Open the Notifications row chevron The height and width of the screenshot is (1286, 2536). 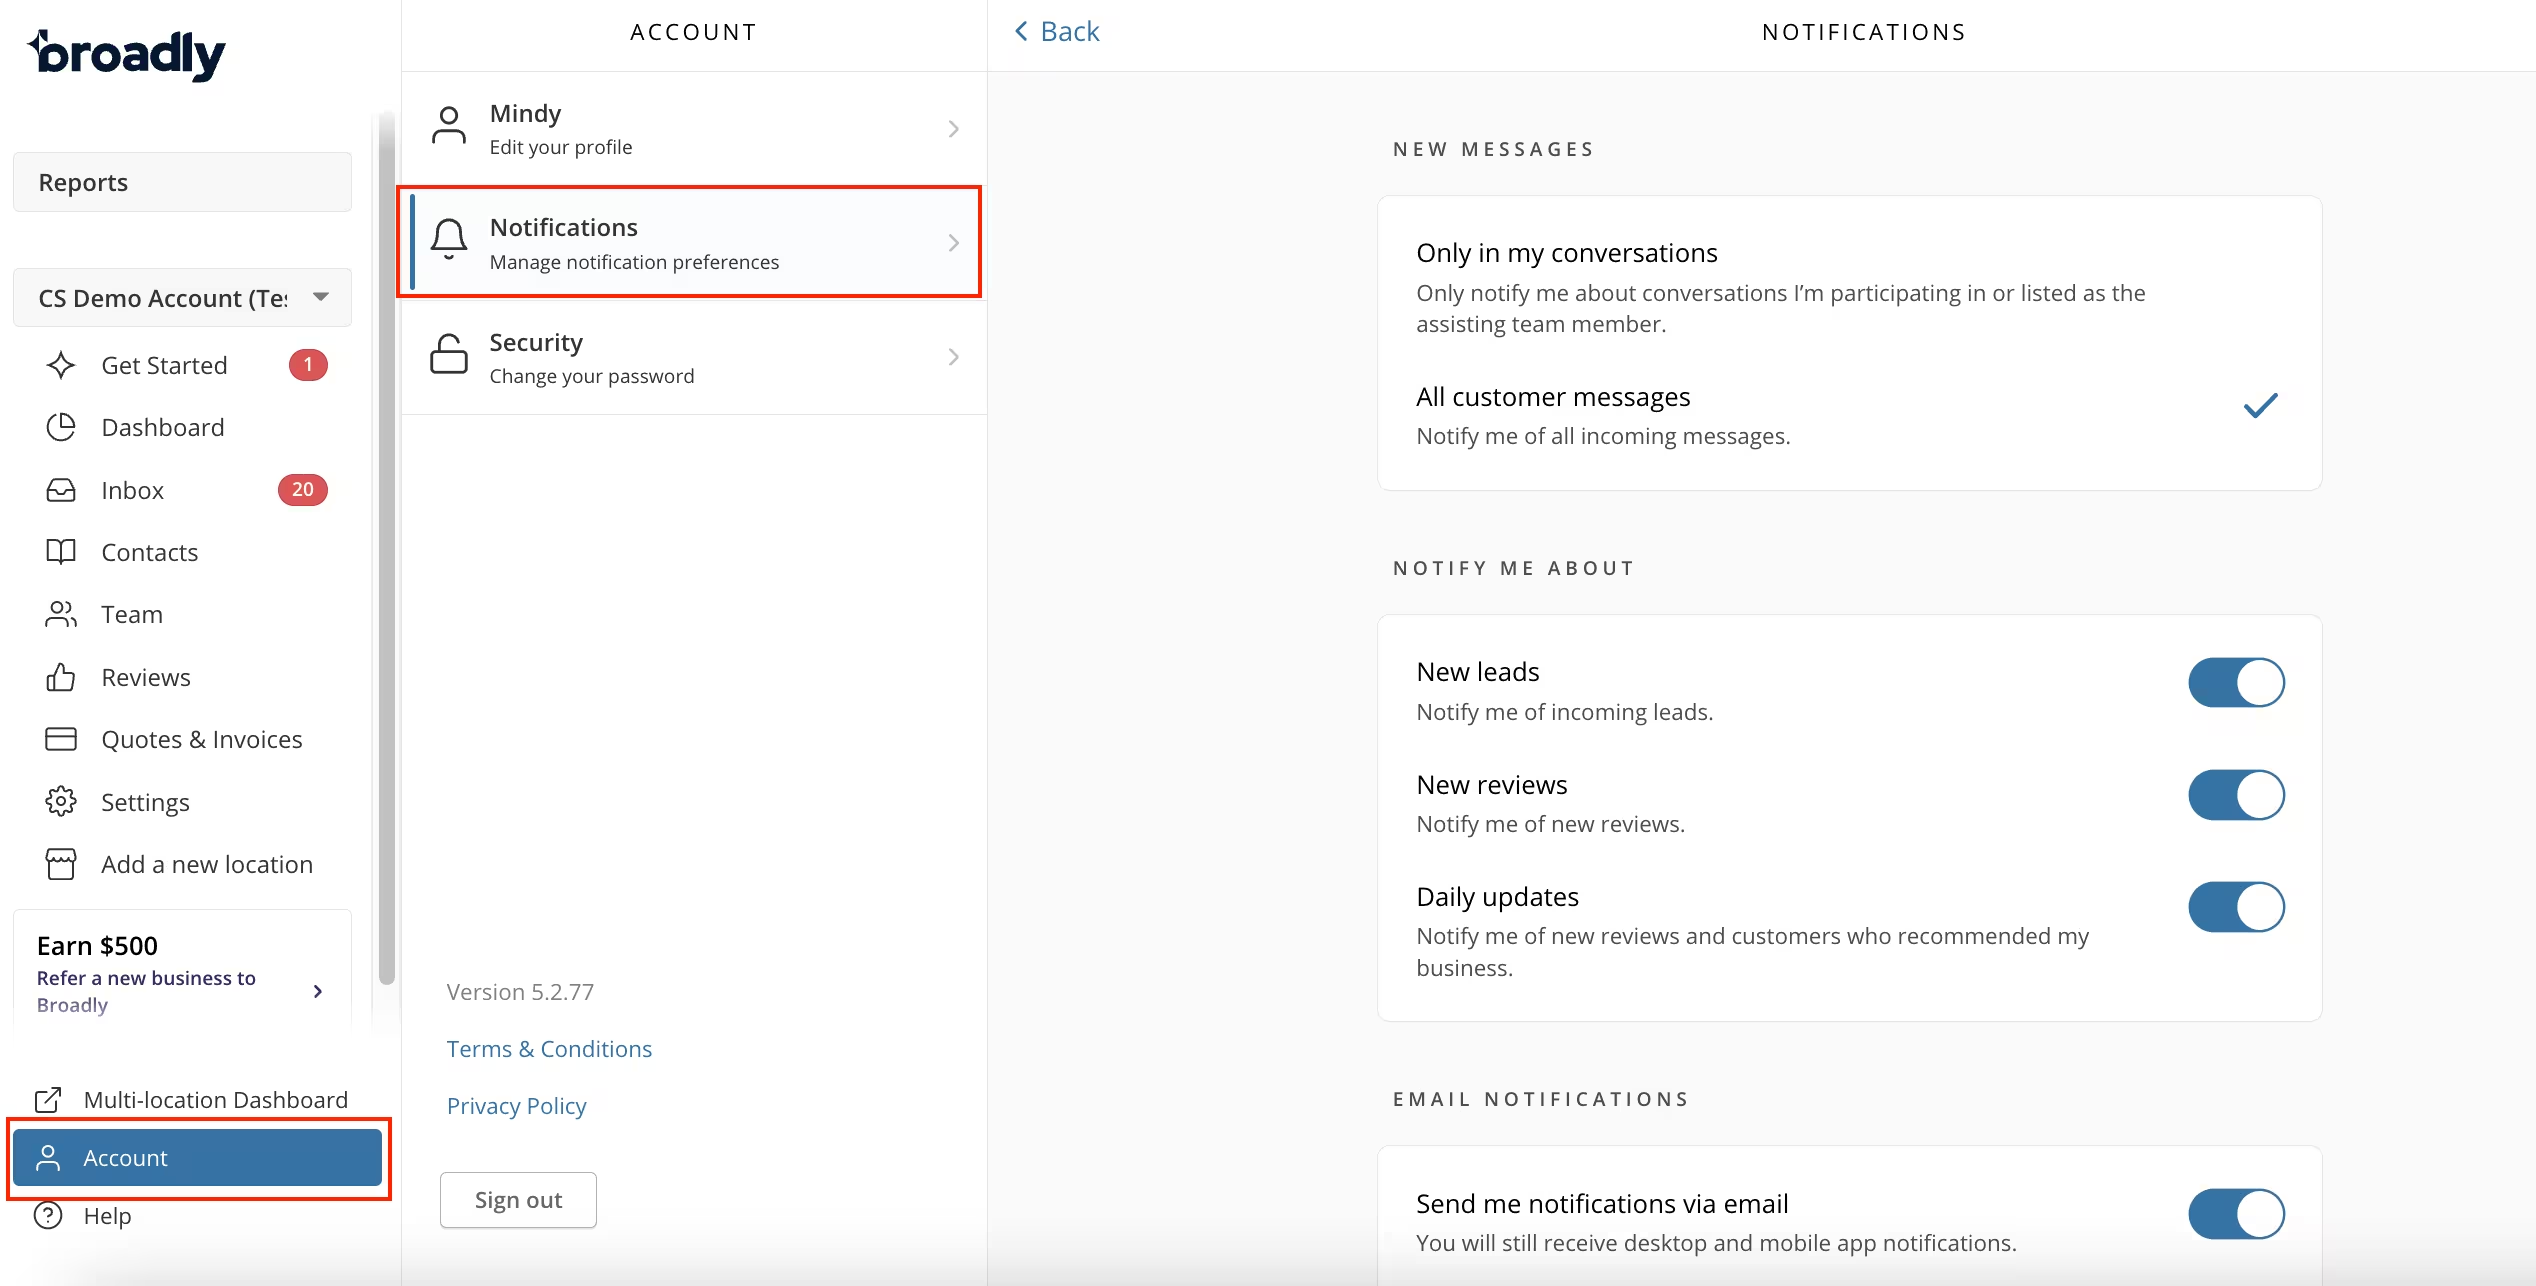pyautogui.click(x=953, y=243)
